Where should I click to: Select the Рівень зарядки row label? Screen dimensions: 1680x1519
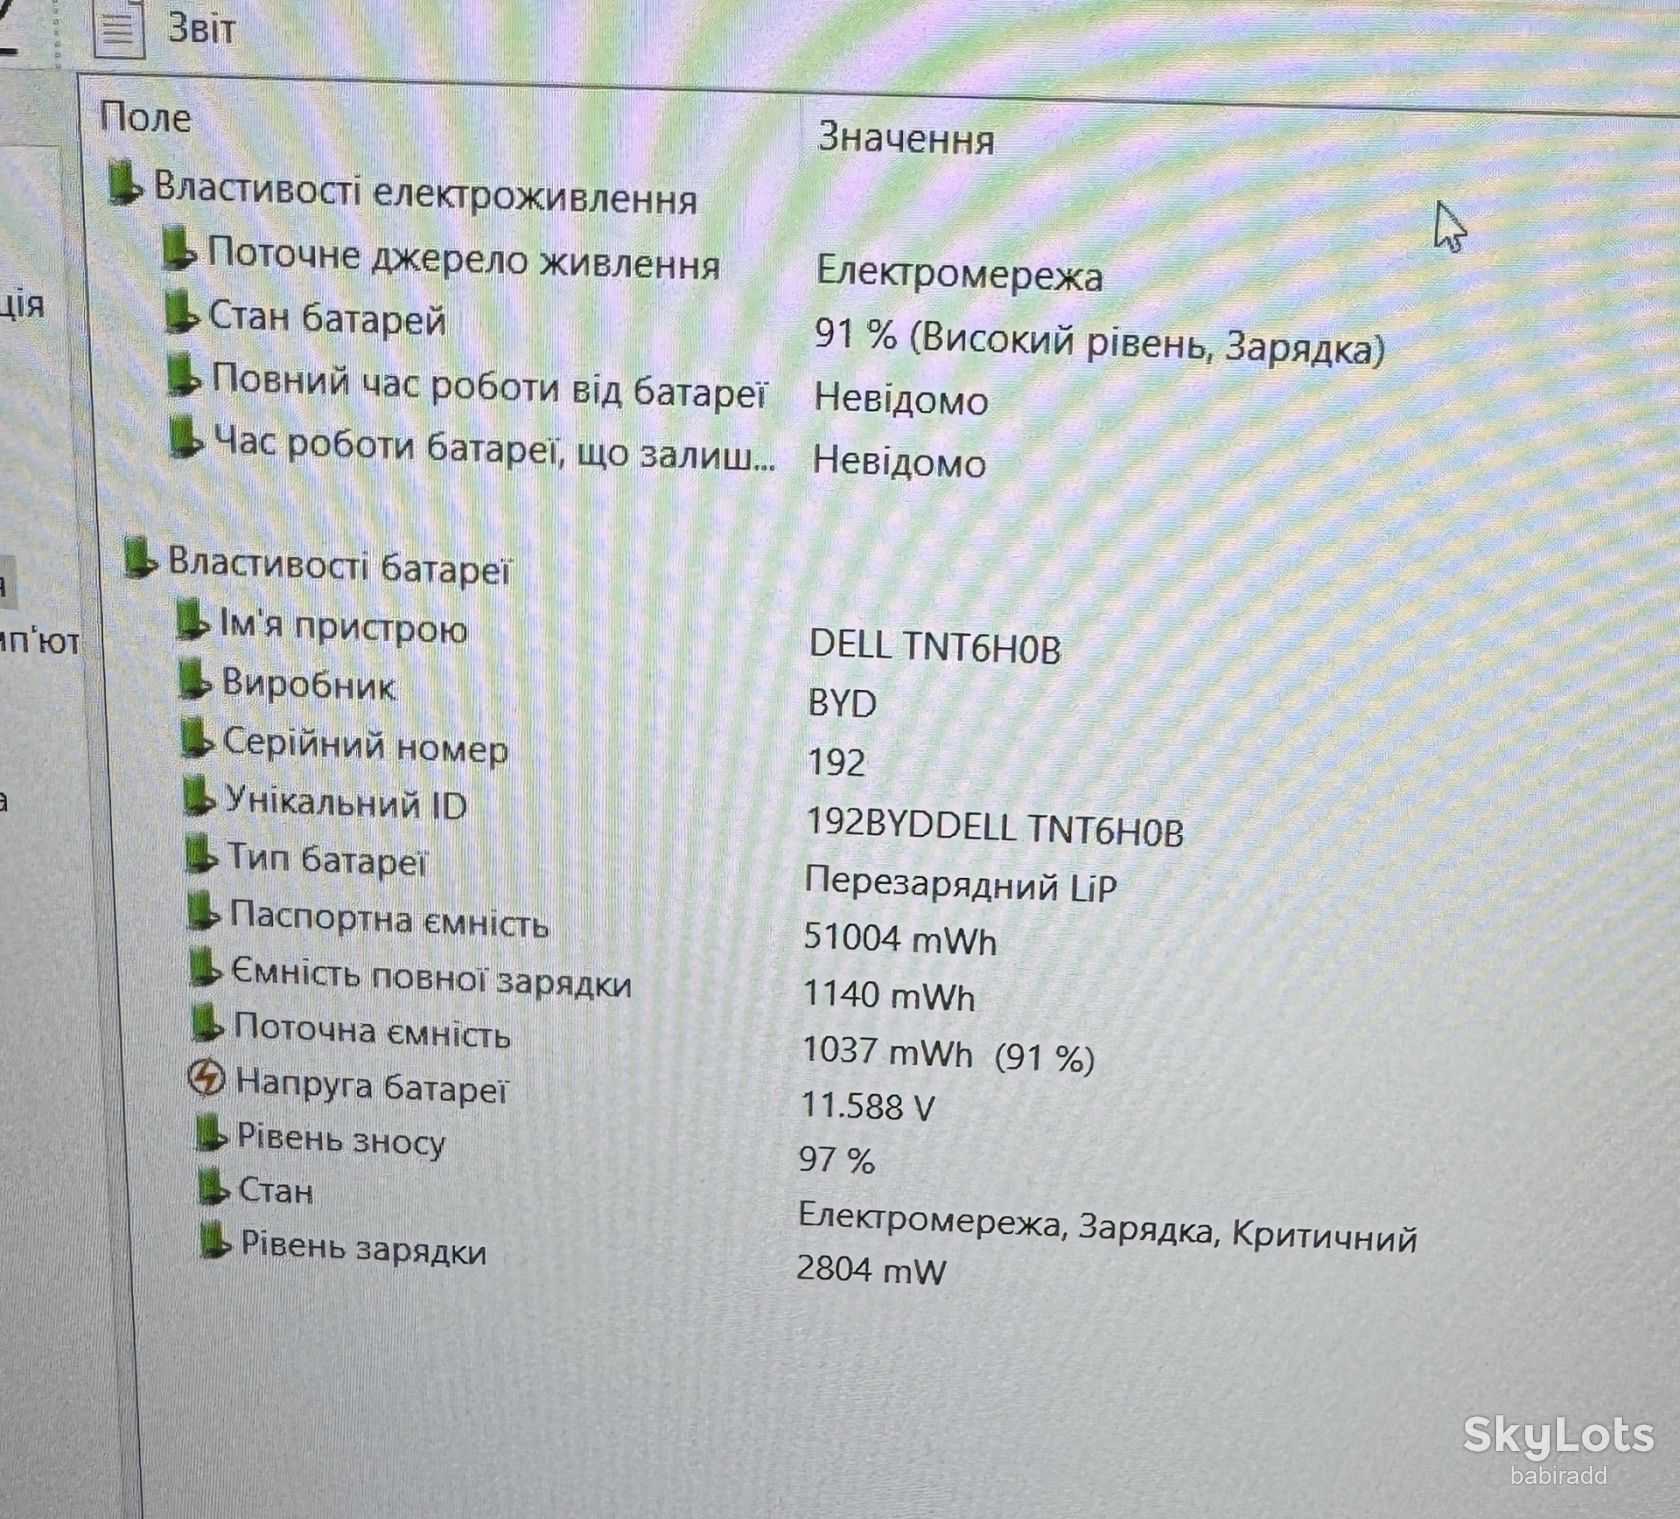click(363, 1249)
